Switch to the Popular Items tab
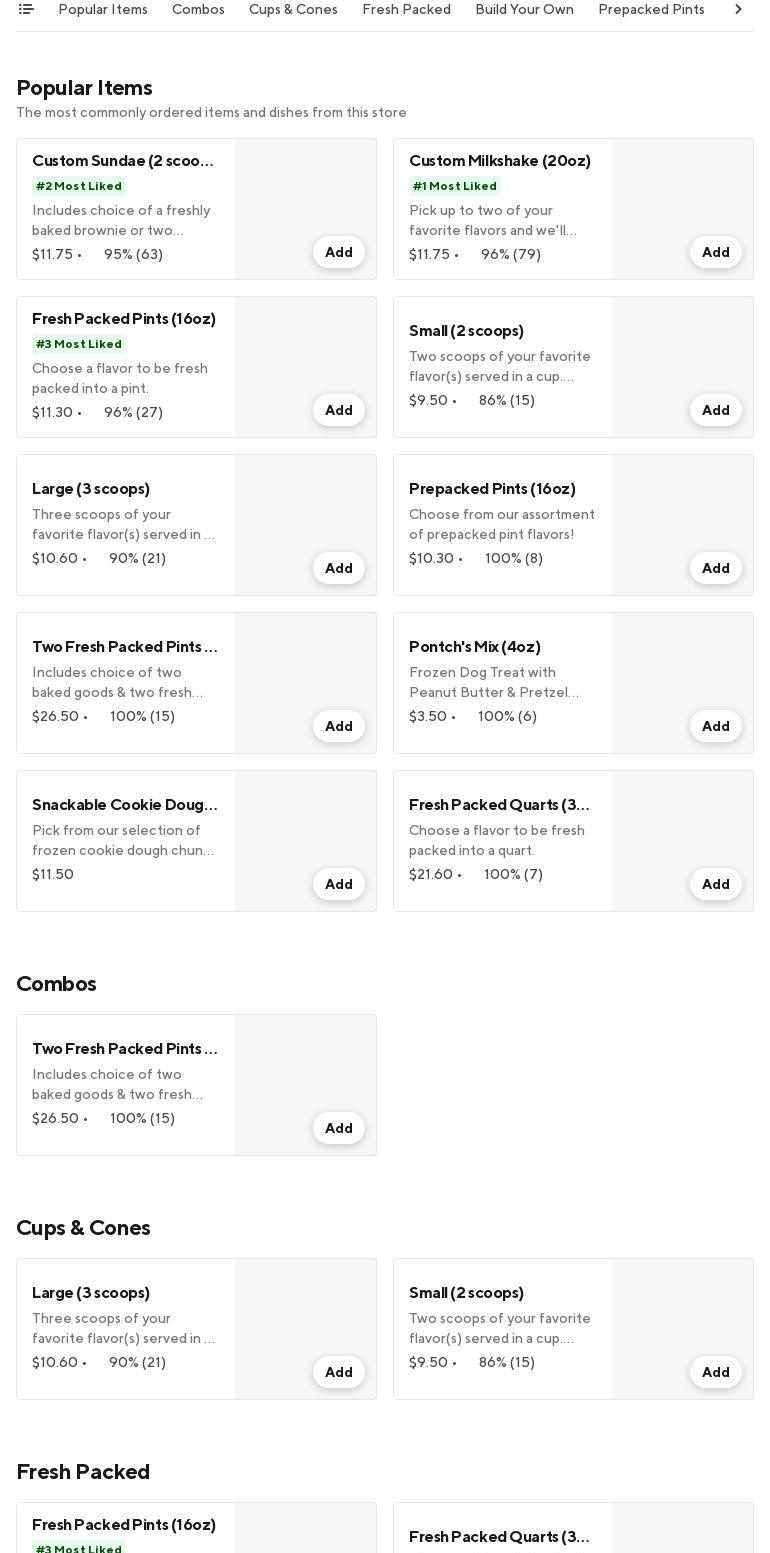The height and width of the screenshot is (1553, 770). pyautogui.click(x=103, y=9)
